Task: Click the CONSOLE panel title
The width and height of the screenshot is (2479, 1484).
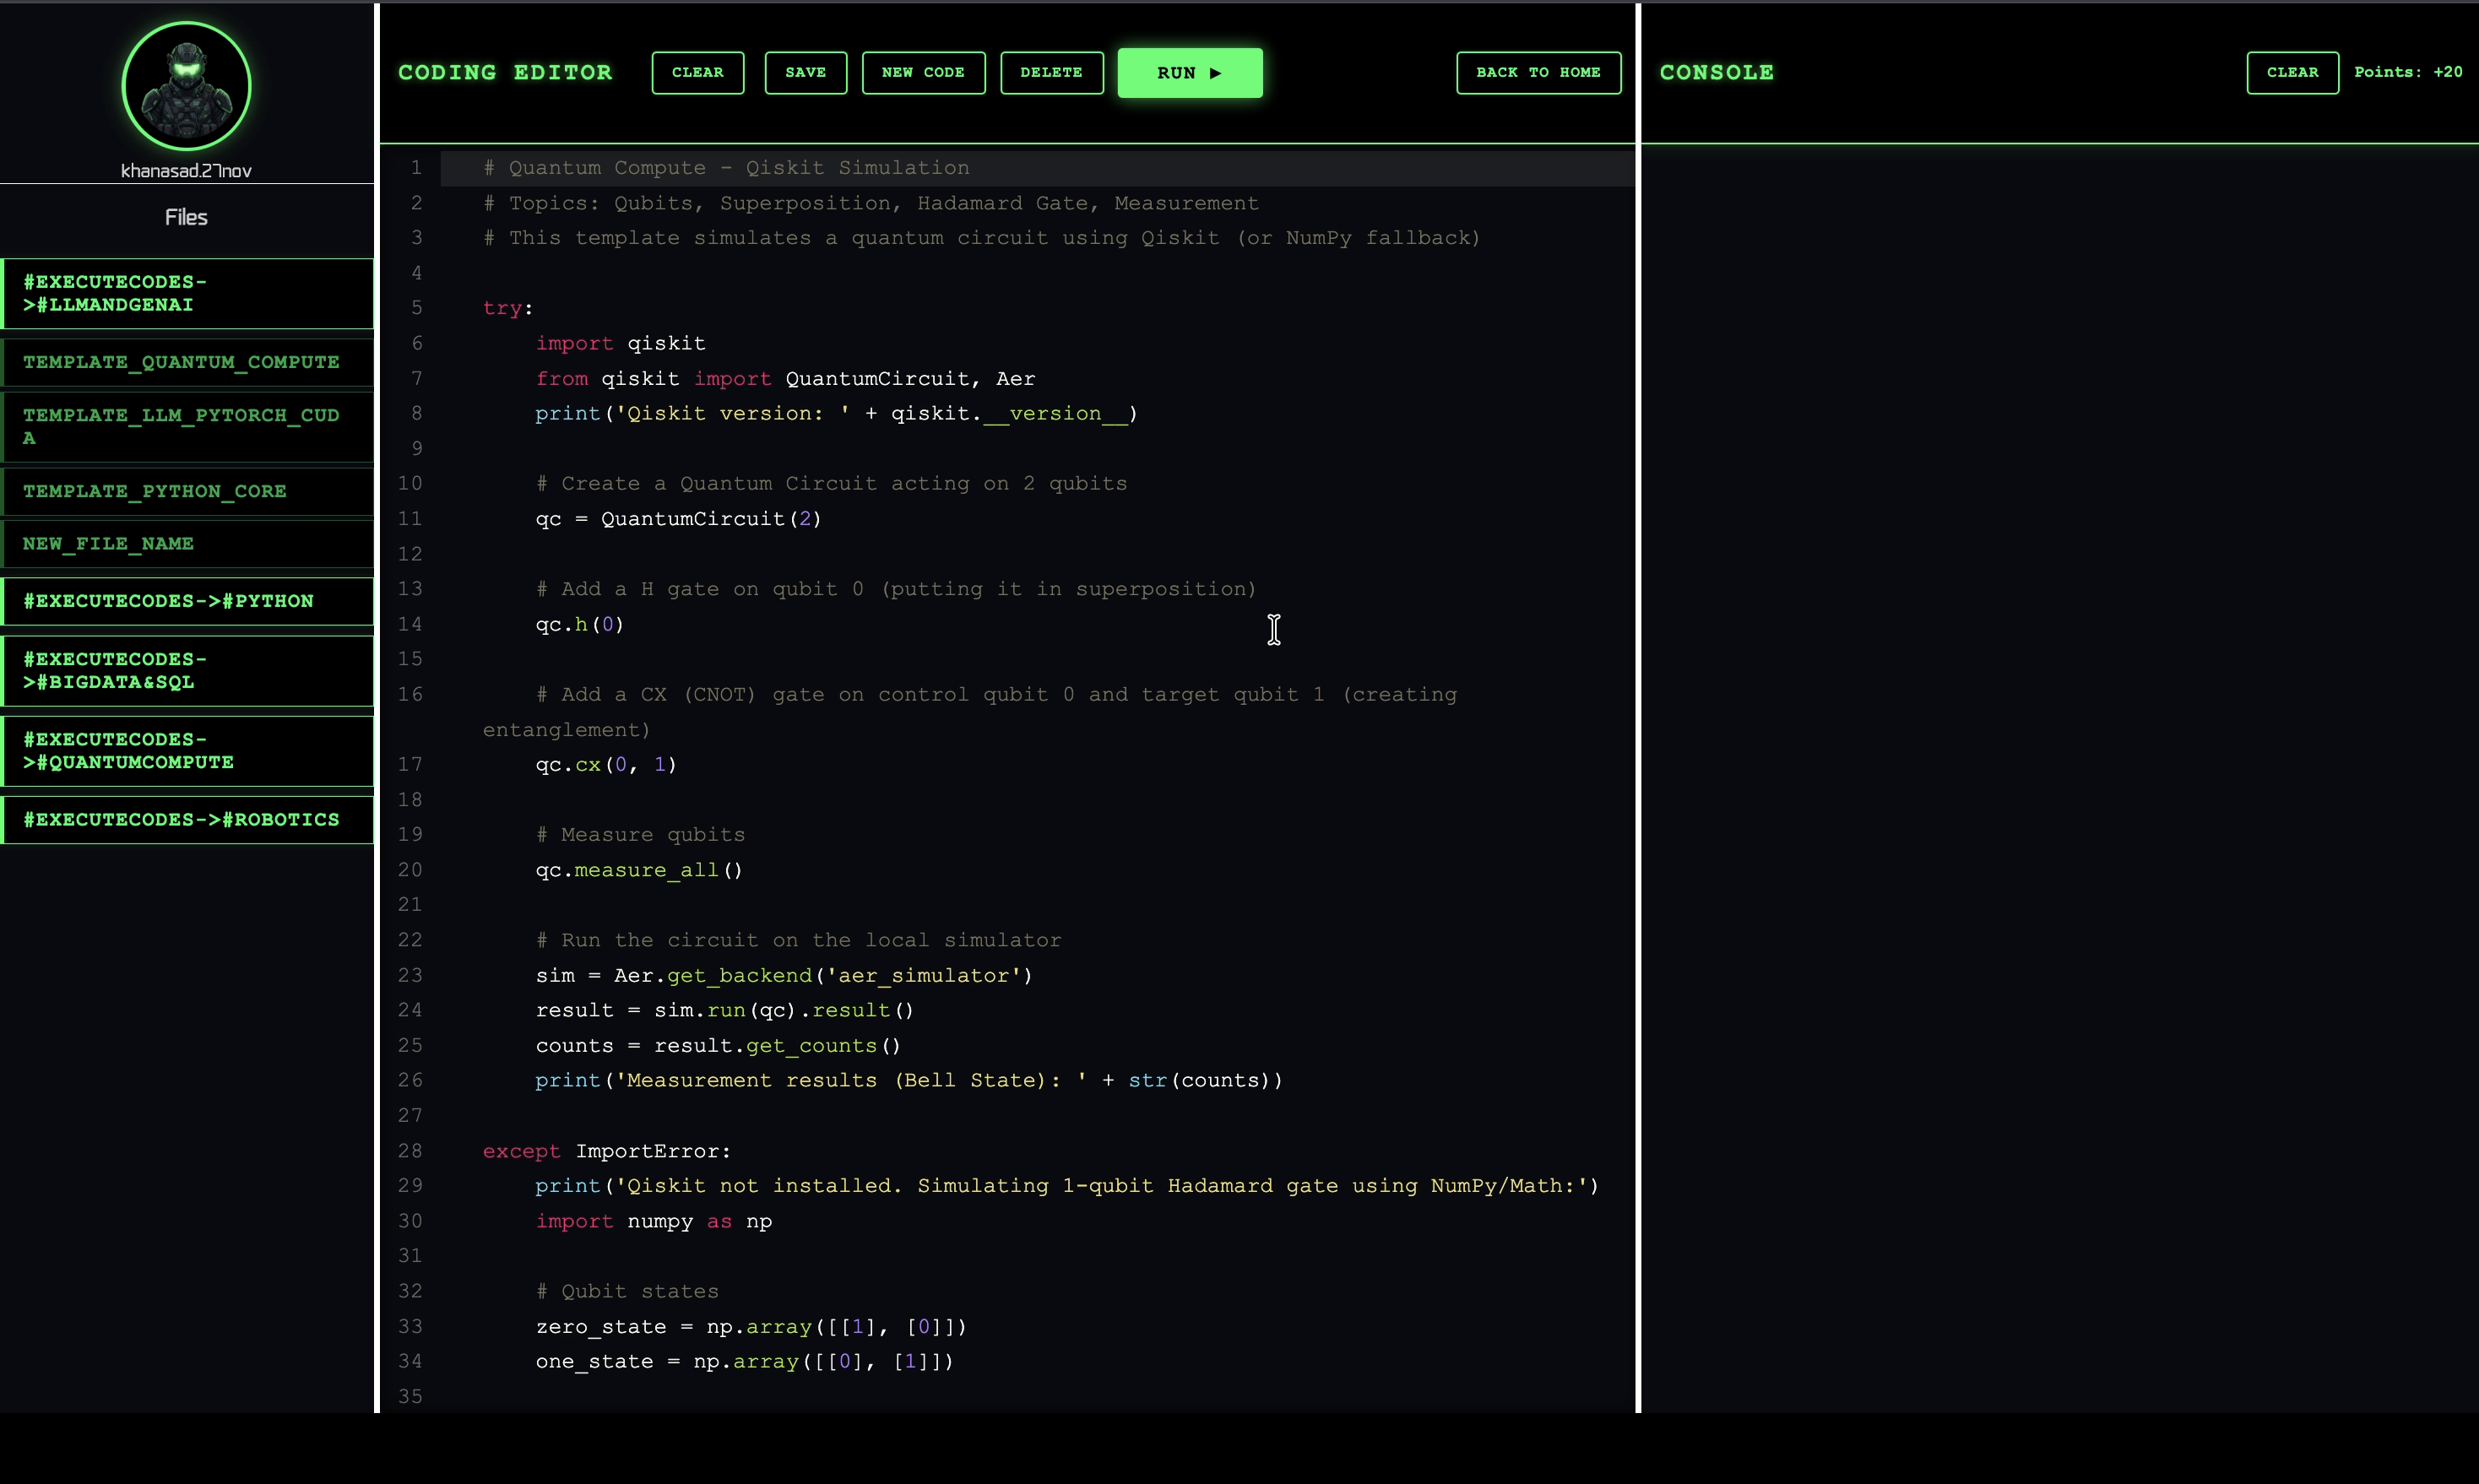Action: point(1716,73)
